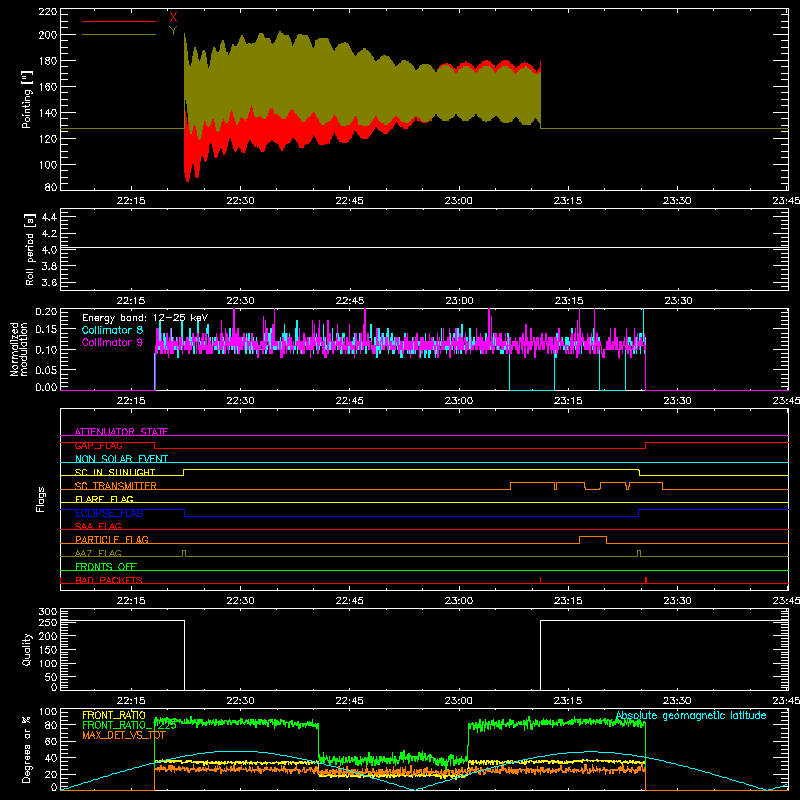Click the 'Energy band: 12-25 keV' annotation
This screenshot has width=800, height=800.
click(145, 318)
